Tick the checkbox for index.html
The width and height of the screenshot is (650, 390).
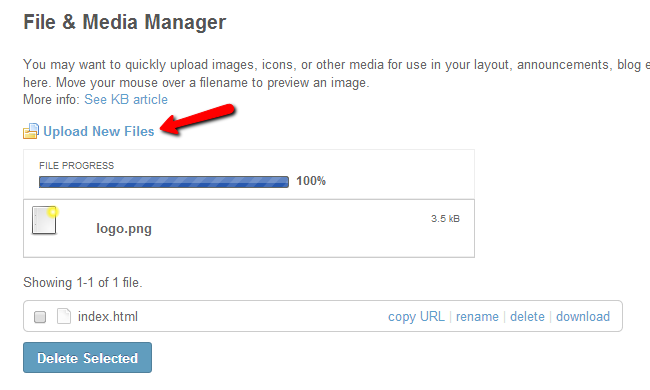pos(40,317)
